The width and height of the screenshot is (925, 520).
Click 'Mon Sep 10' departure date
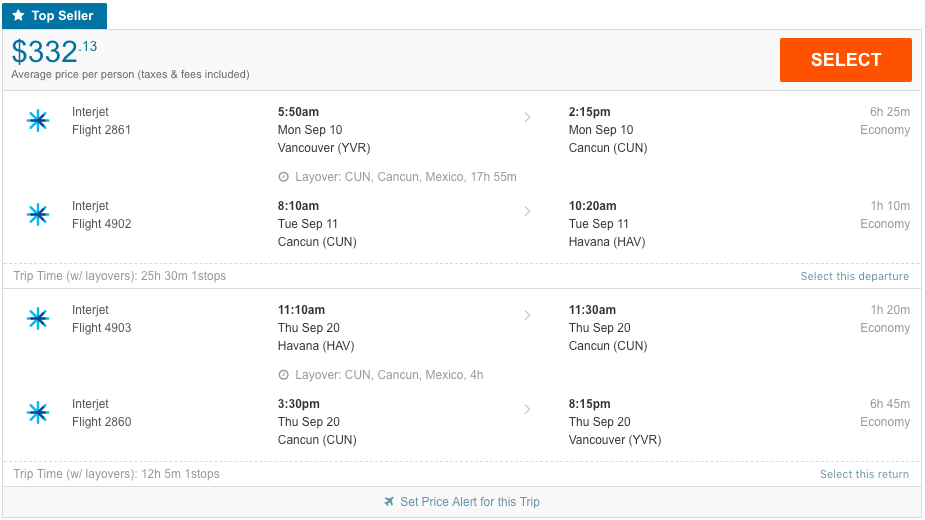(310, 130)
